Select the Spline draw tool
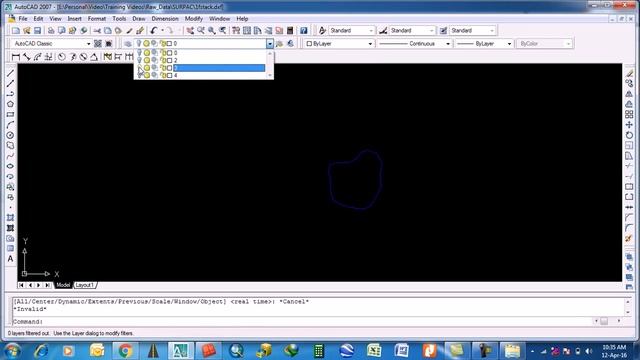 (x=10, y=156)
